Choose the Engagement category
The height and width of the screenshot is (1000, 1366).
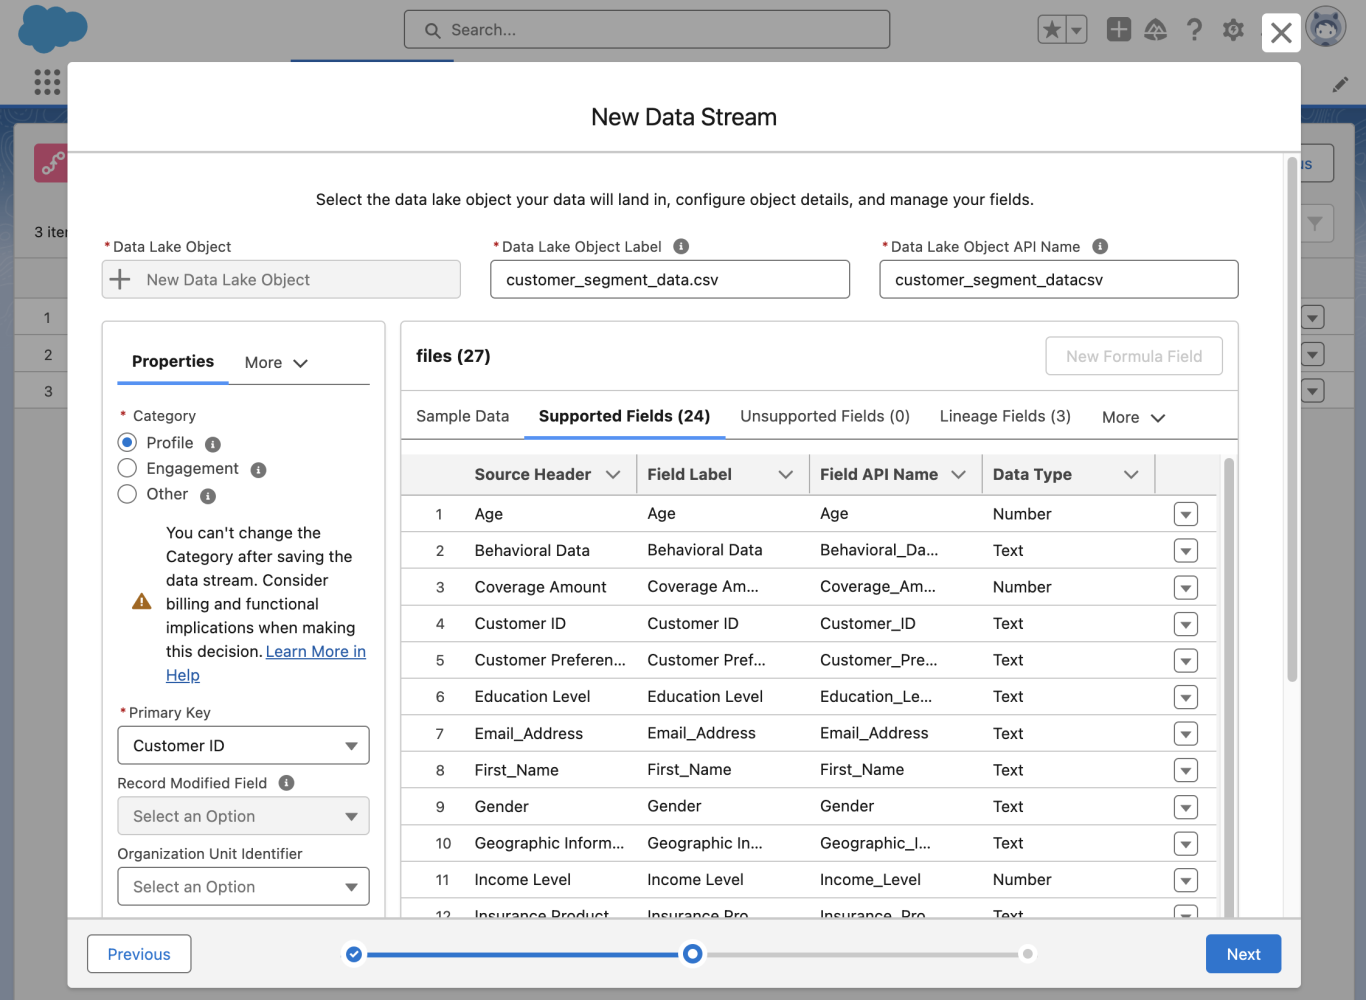click(x=127, y=468)
